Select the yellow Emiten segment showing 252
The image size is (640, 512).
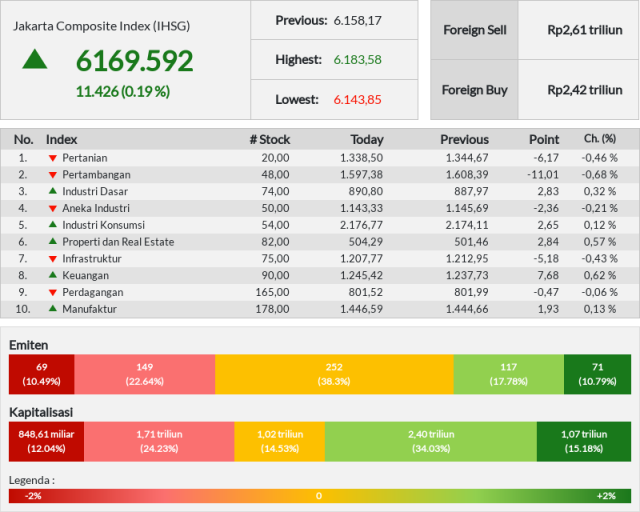coord(334,374)
